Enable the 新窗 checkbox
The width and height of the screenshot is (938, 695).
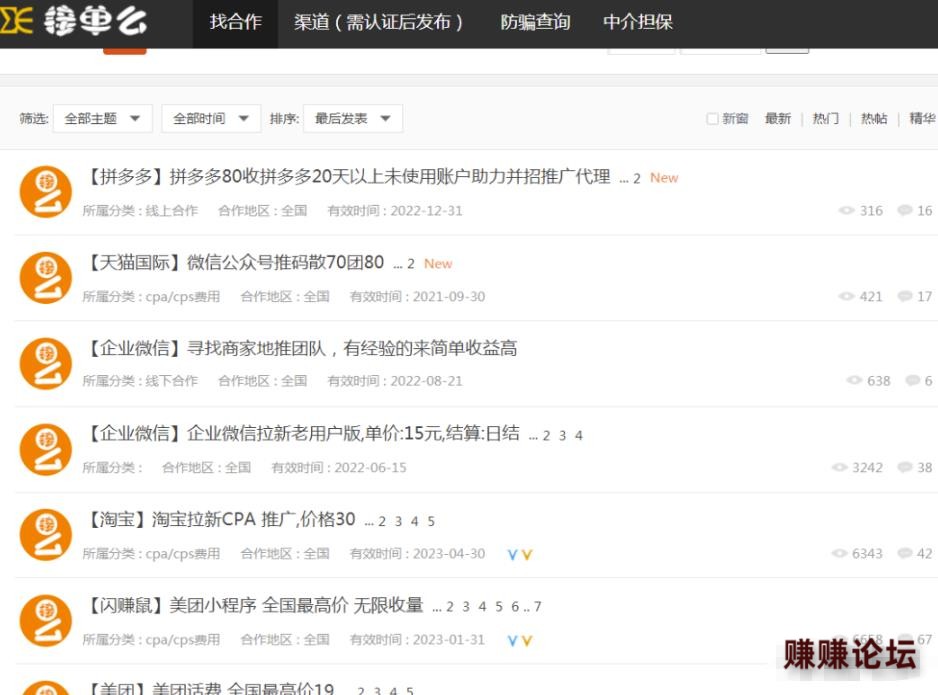(712, 118)
